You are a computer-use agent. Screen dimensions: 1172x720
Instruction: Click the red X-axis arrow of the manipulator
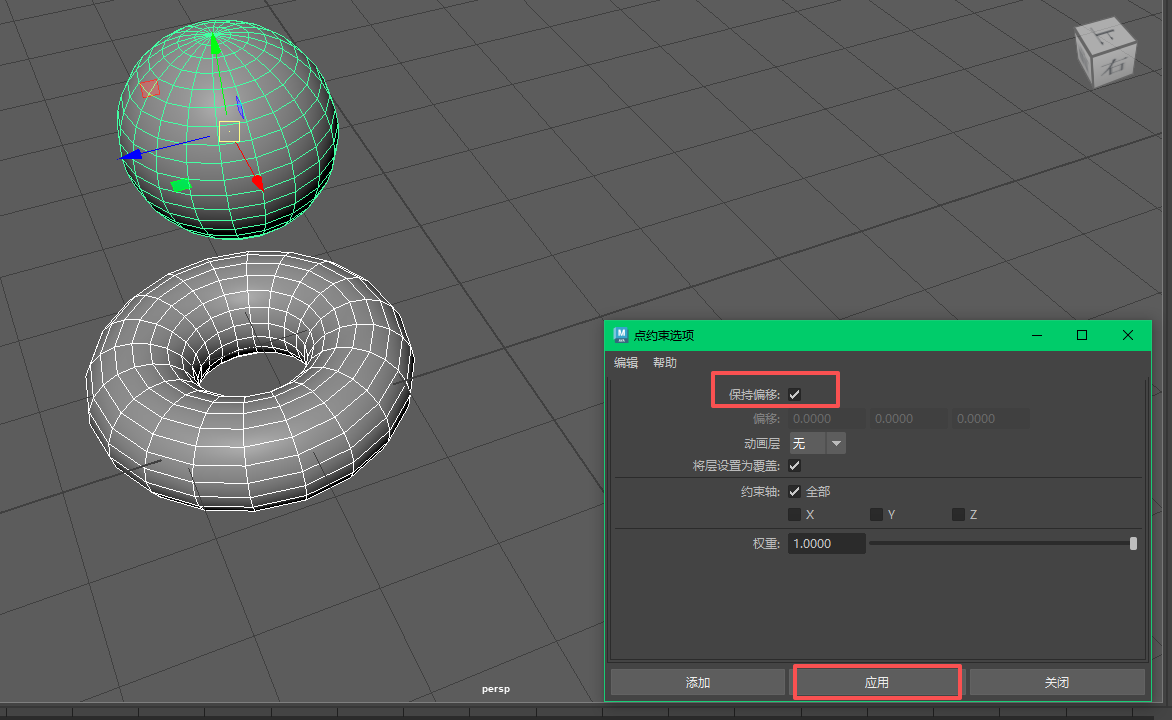(x=257, y=181)
